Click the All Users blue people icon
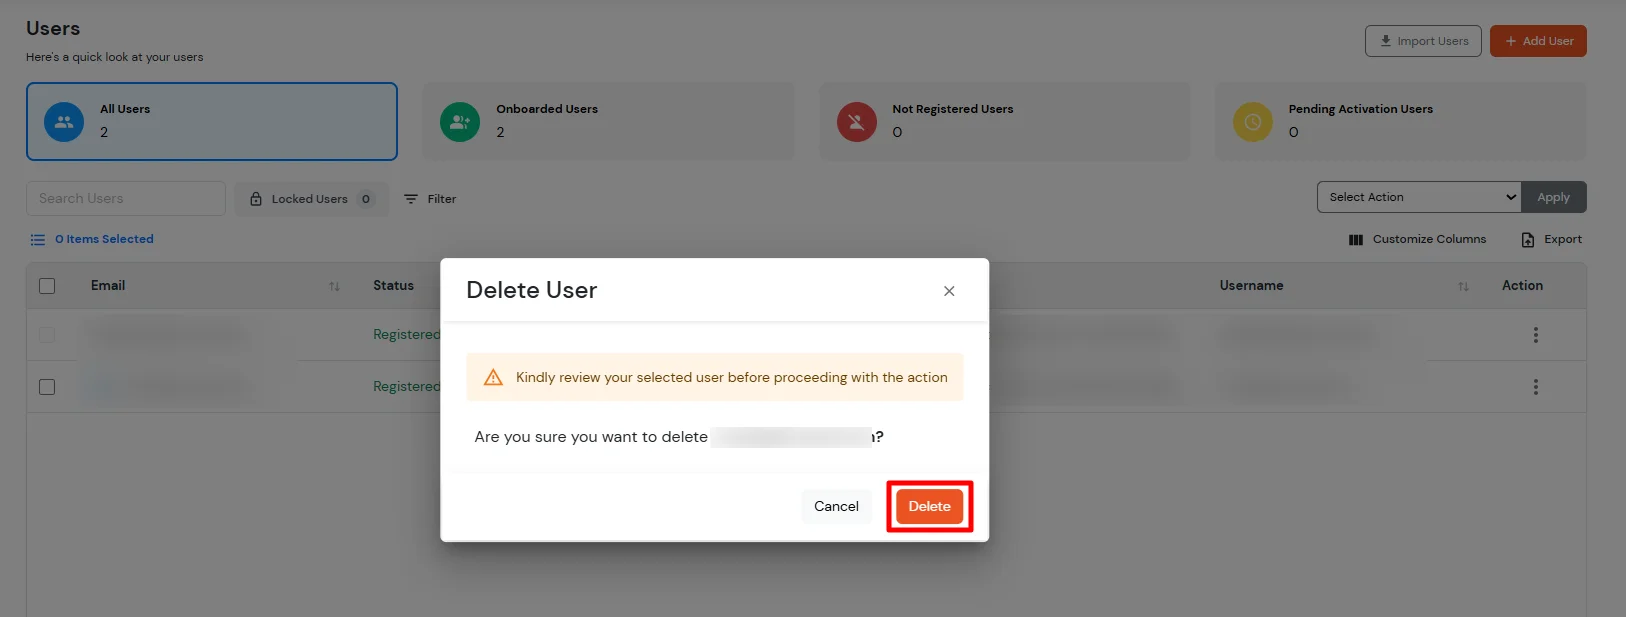Screen dimensions: 1626x617 [64, 122]
